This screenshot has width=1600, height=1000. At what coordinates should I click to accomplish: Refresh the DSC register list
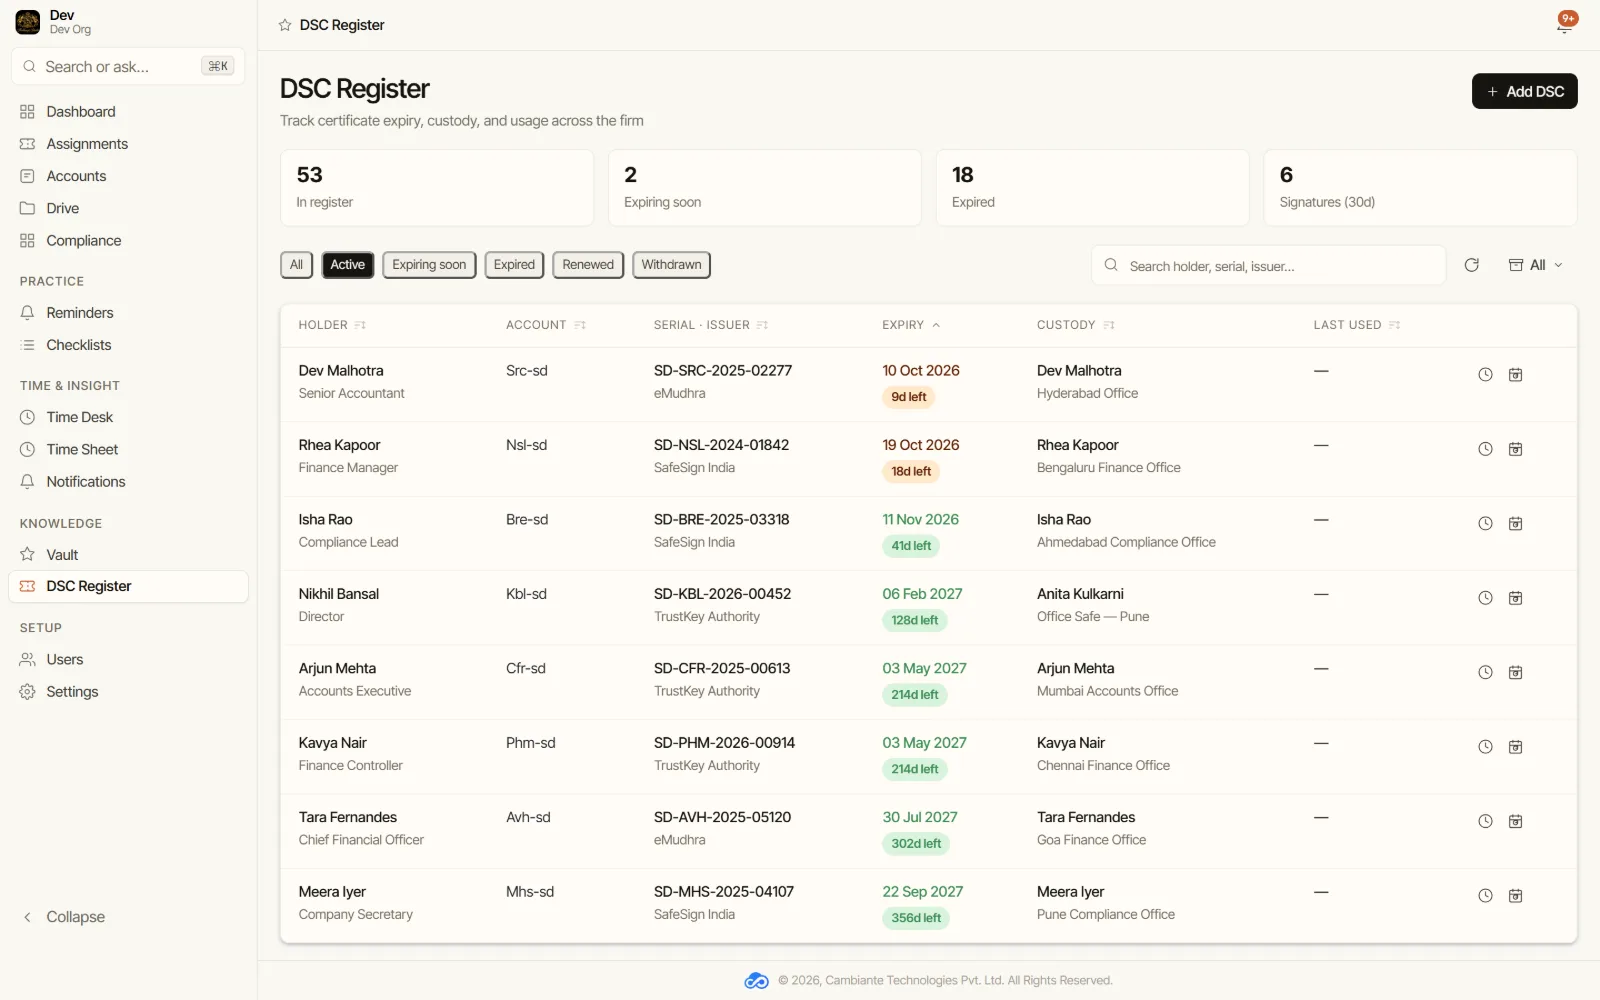(1471, 265)
